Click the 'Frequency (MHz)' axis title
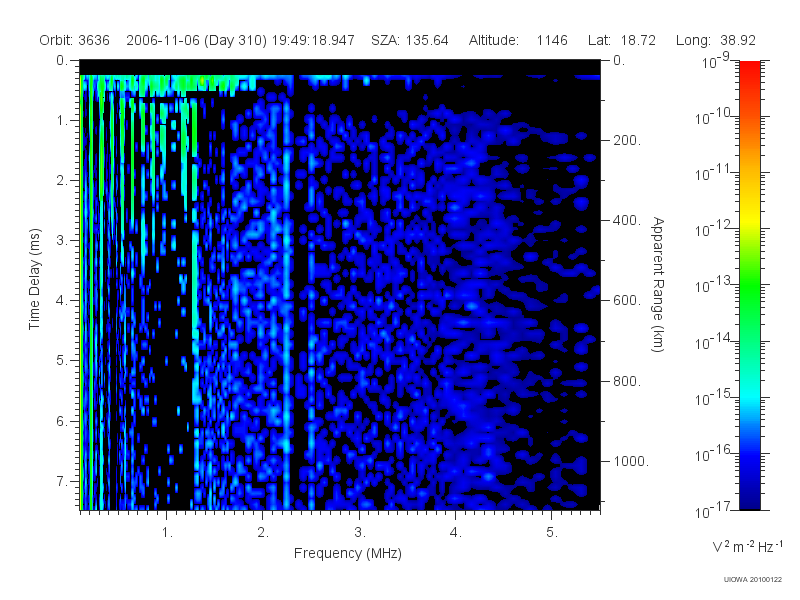The width and height of the screenshot is (800, 600). tap(348, 553)
